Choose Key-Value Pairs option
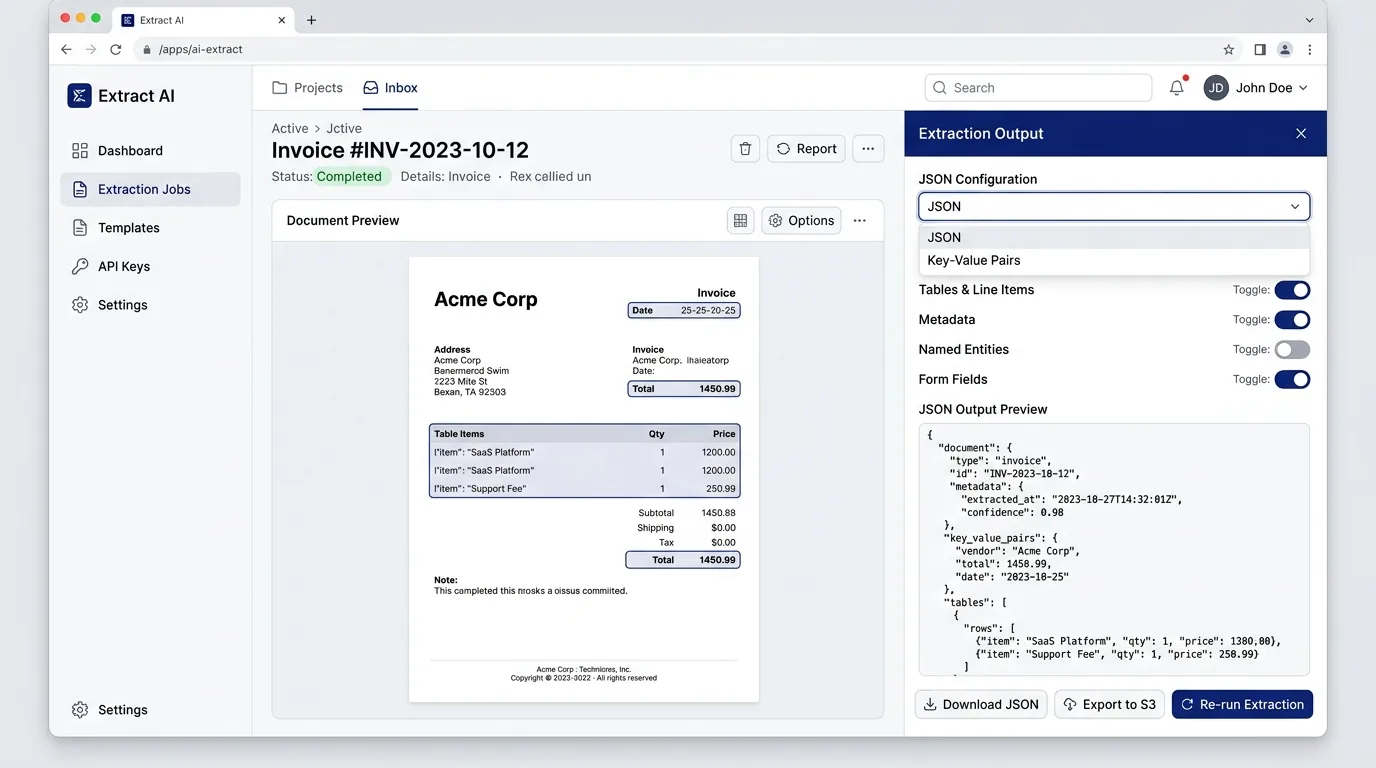 (1114, 260)
